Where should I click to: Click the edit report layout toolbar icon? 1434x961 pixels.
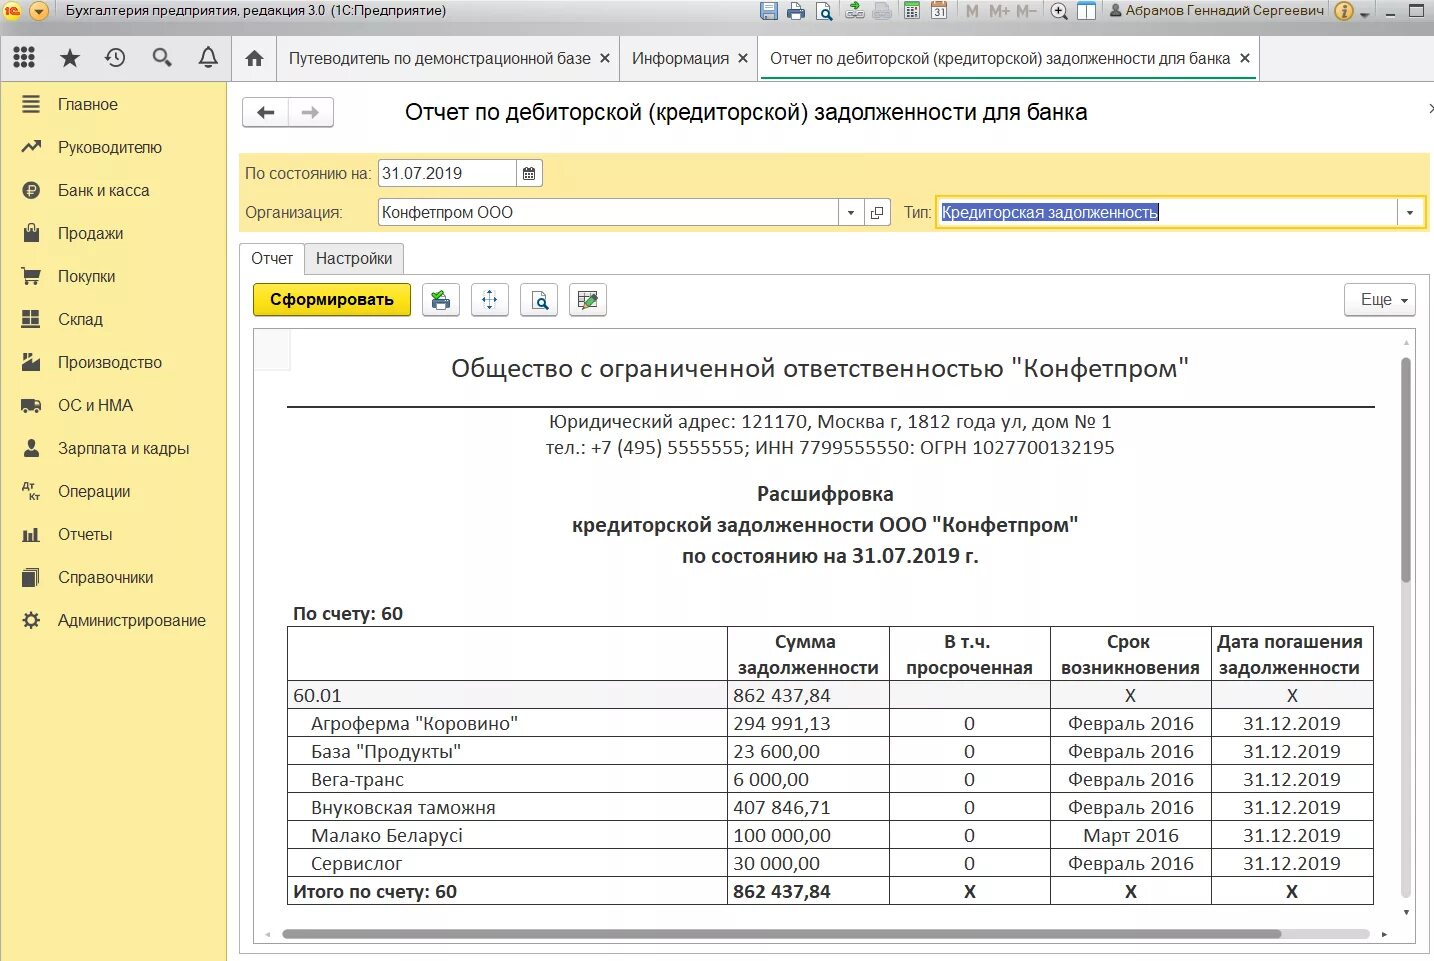pos(588,300)
